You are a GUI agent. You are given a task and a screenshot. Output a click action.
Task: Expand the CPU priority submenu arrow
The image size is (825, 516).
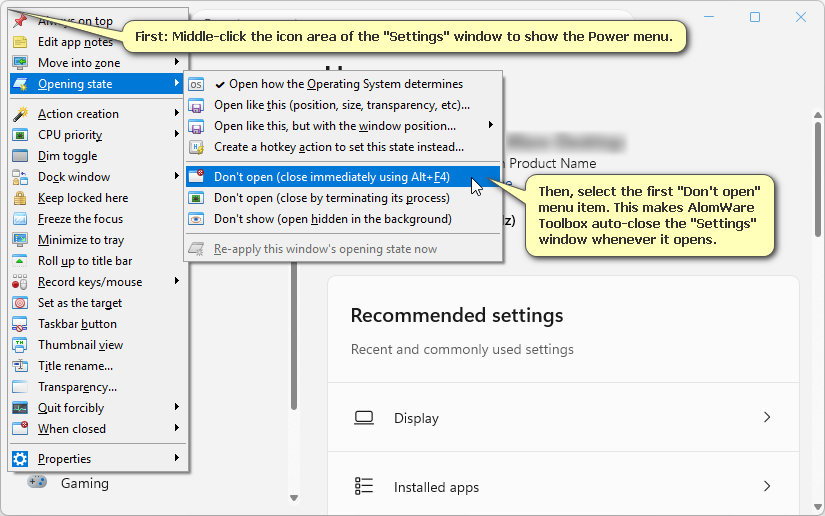coord(177,134)
